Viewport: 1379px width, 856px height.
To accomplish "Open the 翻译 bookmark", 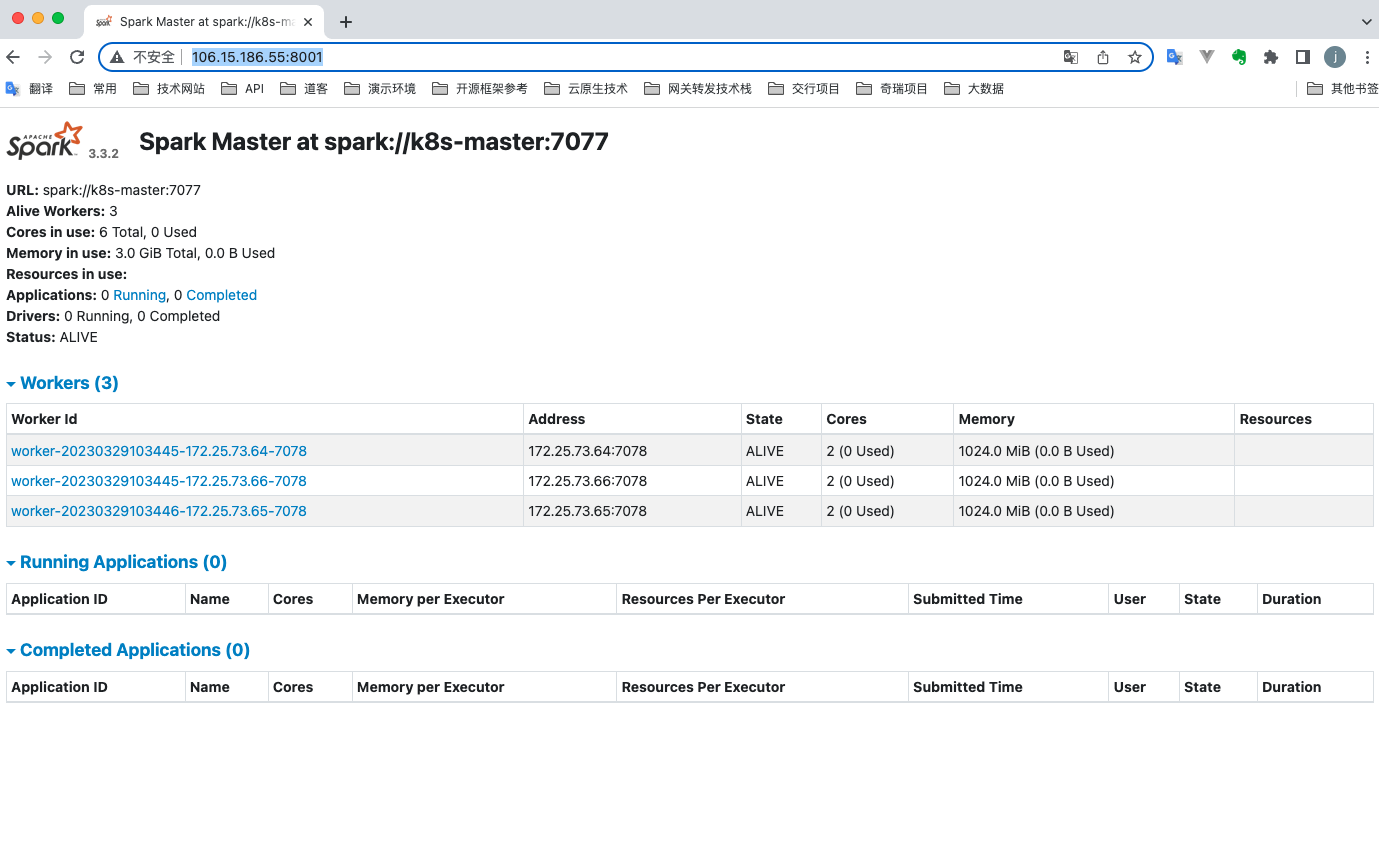I will (29, 89).
